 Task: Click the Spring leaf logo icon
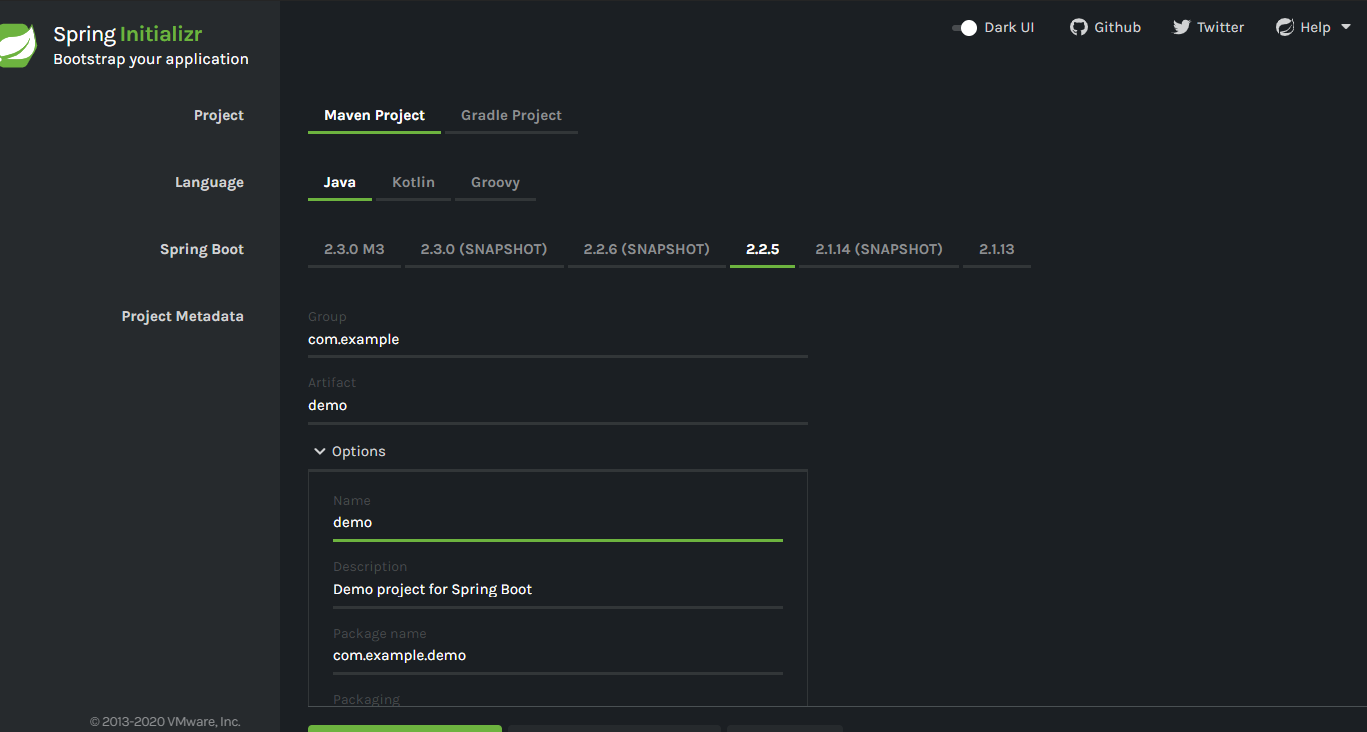pos(17,45)
